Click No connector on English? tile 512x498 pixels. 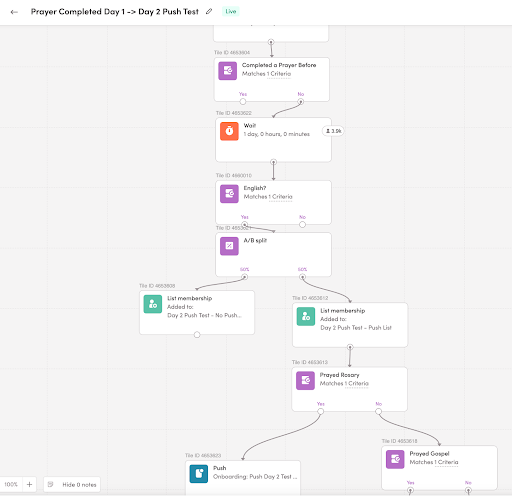tap(302, 225)
